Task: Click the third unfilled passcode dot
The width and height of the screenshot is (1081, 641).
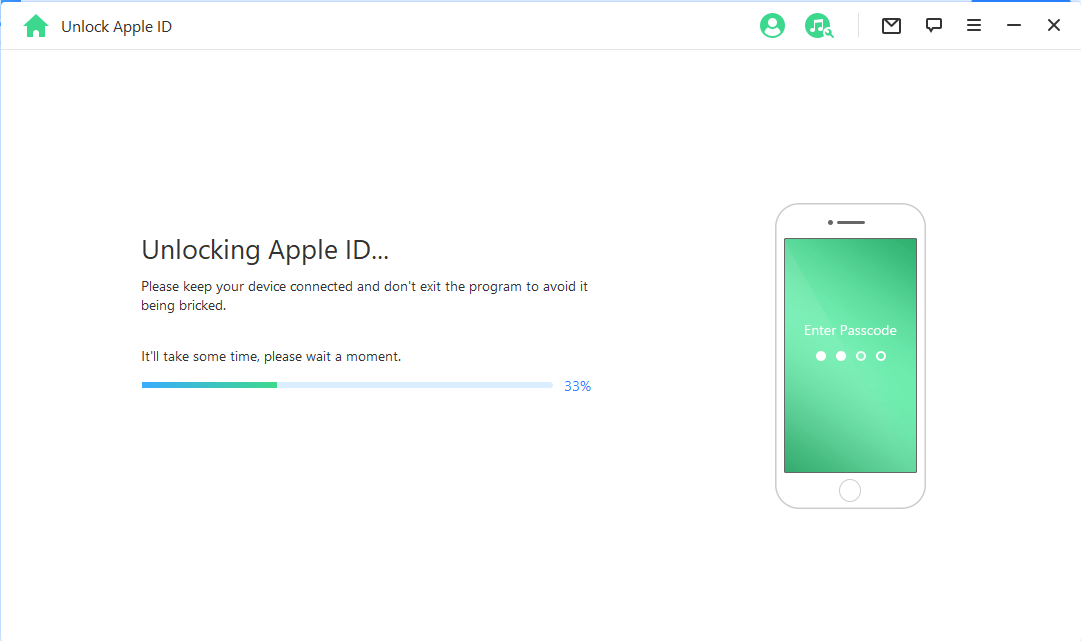Action: (x=861, y=355)
